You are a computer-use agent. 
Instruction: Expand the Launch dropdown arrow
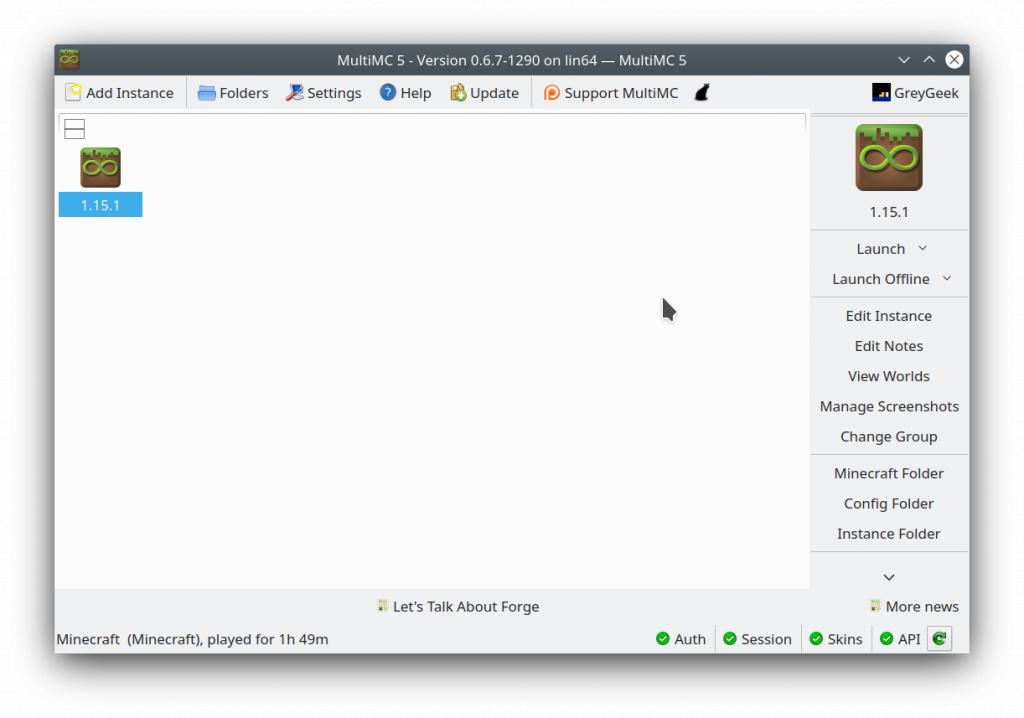pyautogui.click(x=922, y=249)
